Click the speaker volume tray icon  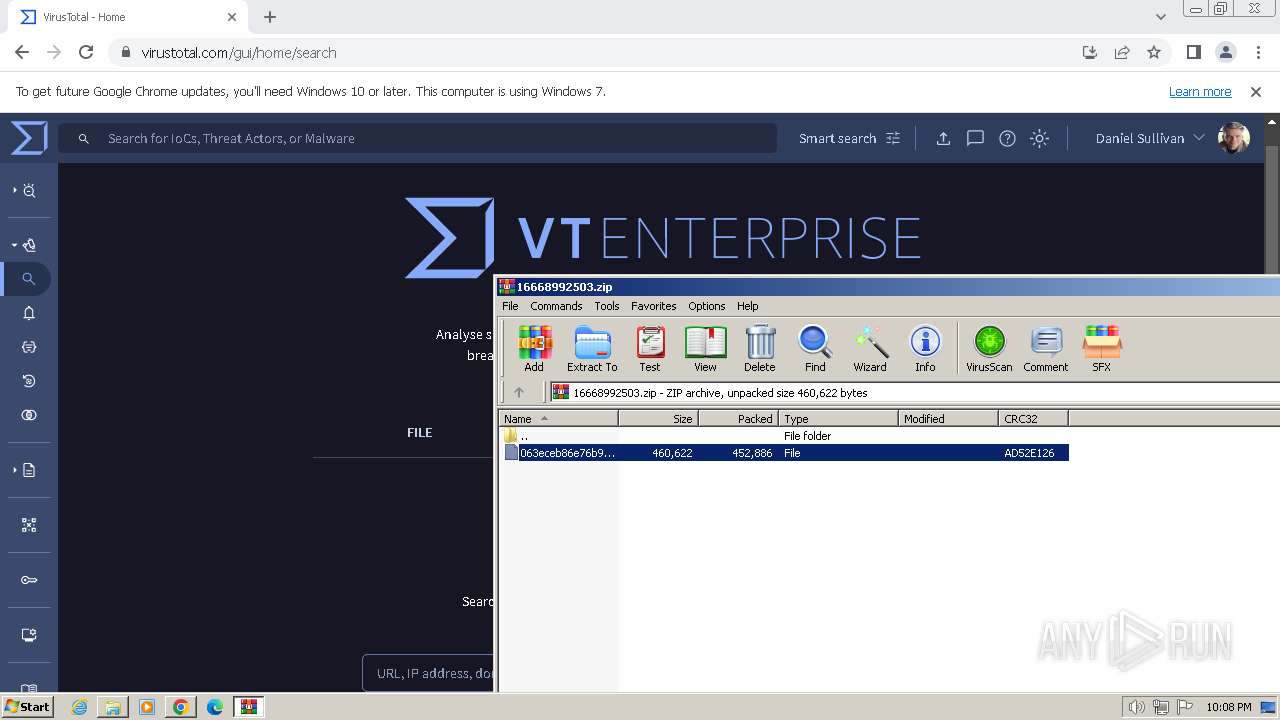tap(1136, 707)
